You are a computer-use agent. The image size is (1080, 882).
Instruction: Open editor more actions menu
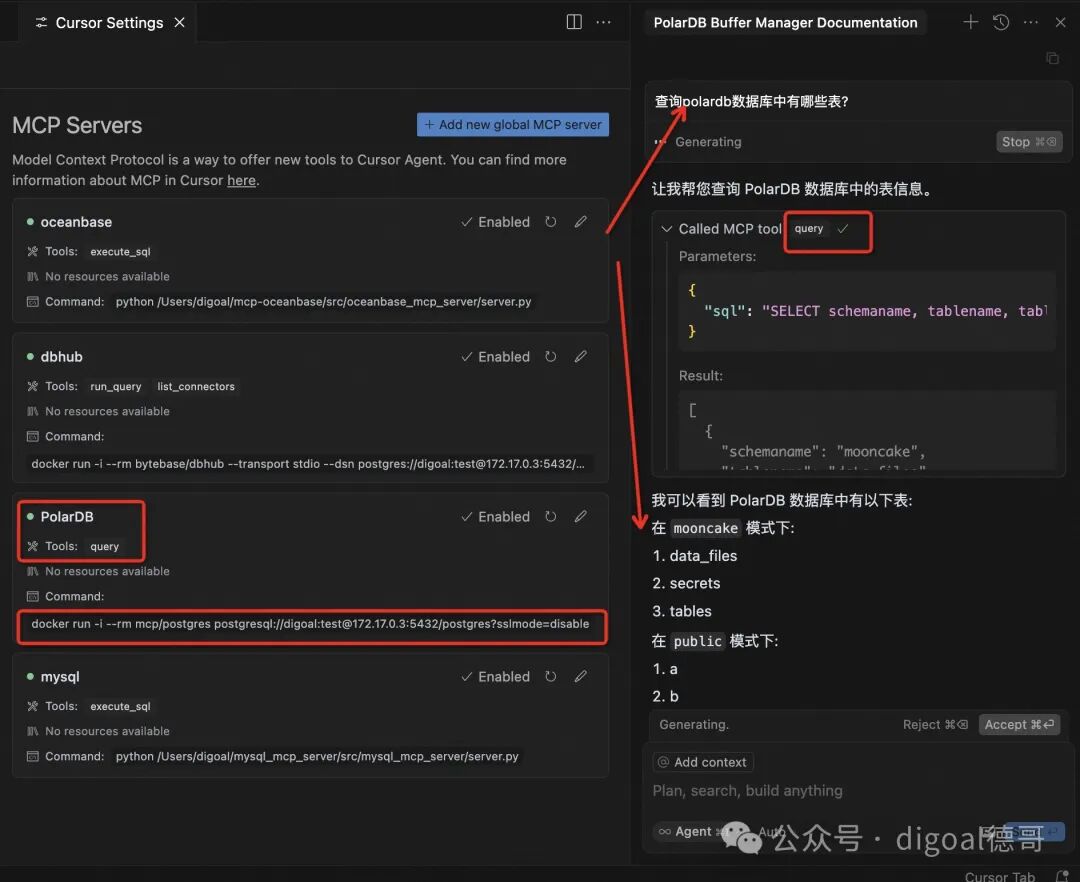click(x=603, y=22)
